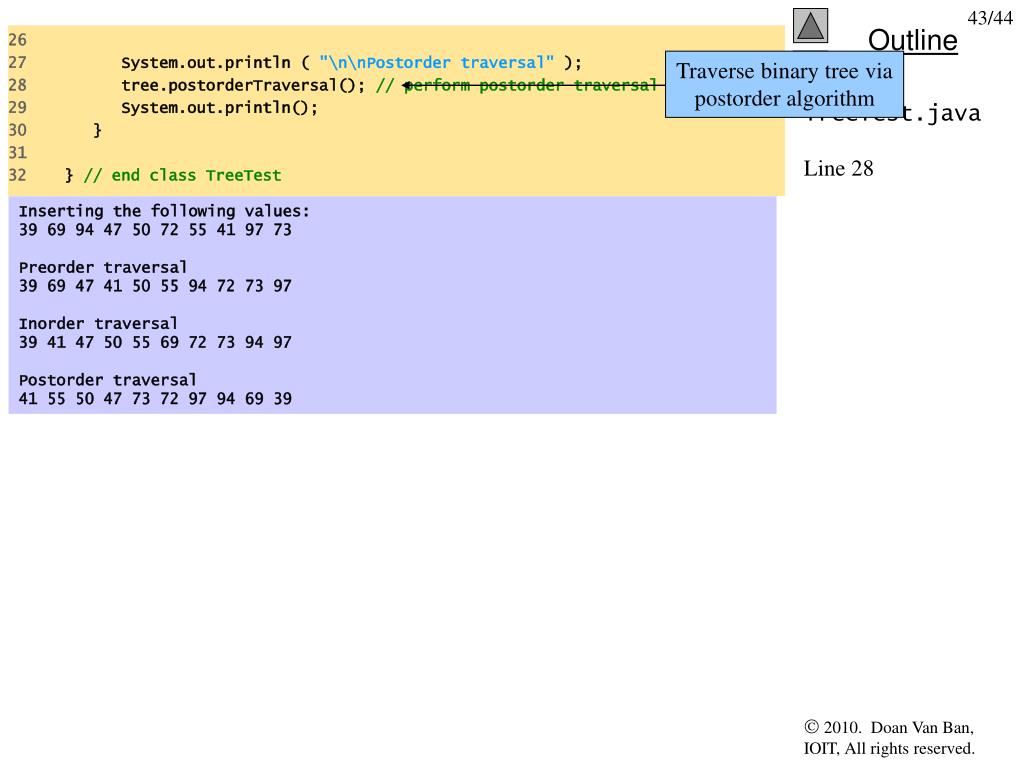Click inserted values row starting 39 69 94
The image size is (1024, 768).
point(155,230)
